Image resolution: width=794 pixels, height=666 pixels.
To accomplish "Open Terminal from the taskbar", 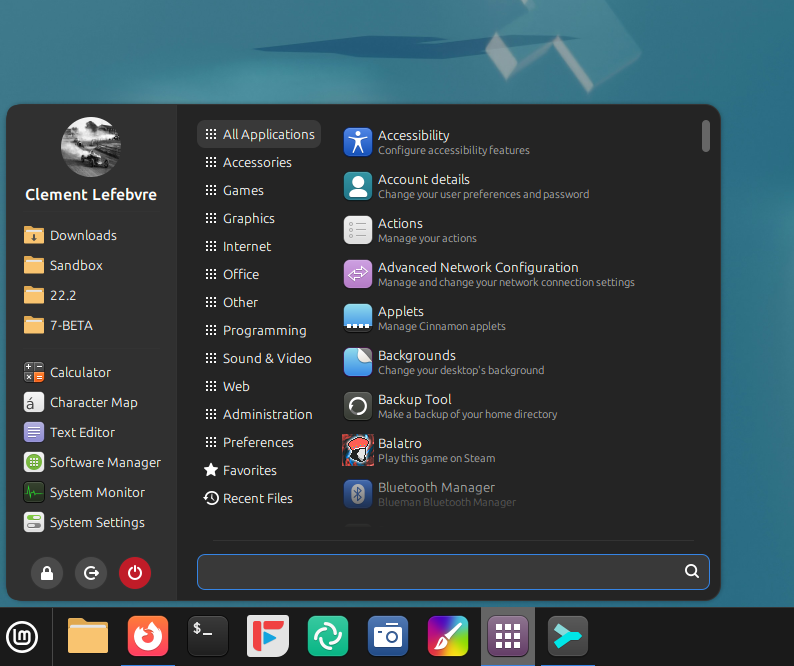I will coord(208,636).
